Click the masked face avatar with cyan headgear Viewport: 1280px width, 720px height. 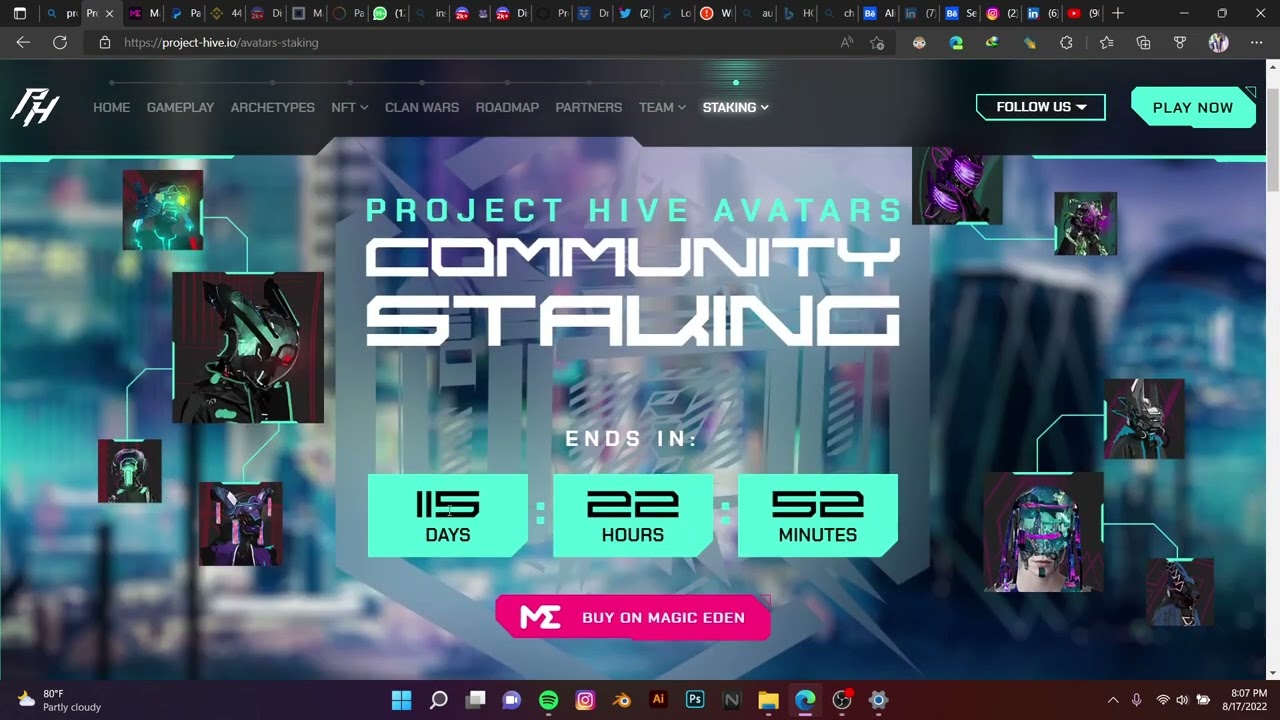[x=1043, y=532]
